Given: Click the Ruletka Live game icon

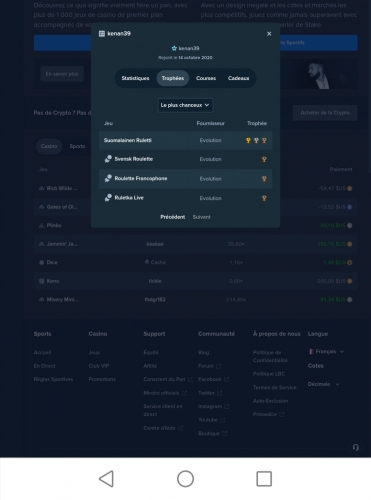Looking at the screenshot, I should click(x=108, y=198).
